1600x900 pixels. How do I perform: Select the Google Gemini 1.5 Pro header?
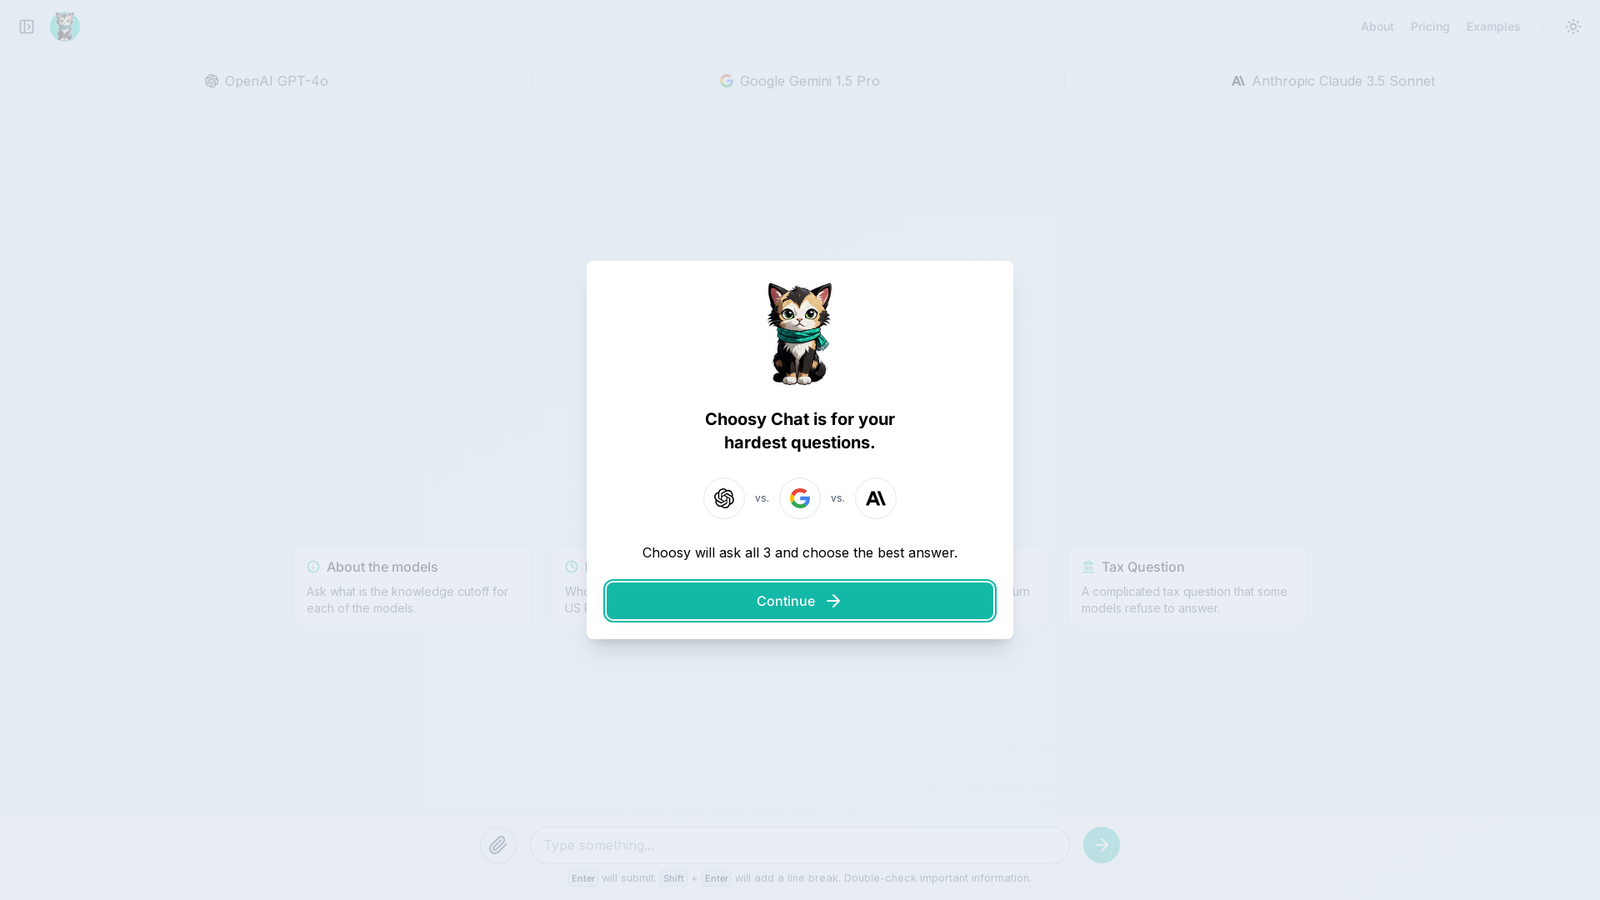point(800,81)
